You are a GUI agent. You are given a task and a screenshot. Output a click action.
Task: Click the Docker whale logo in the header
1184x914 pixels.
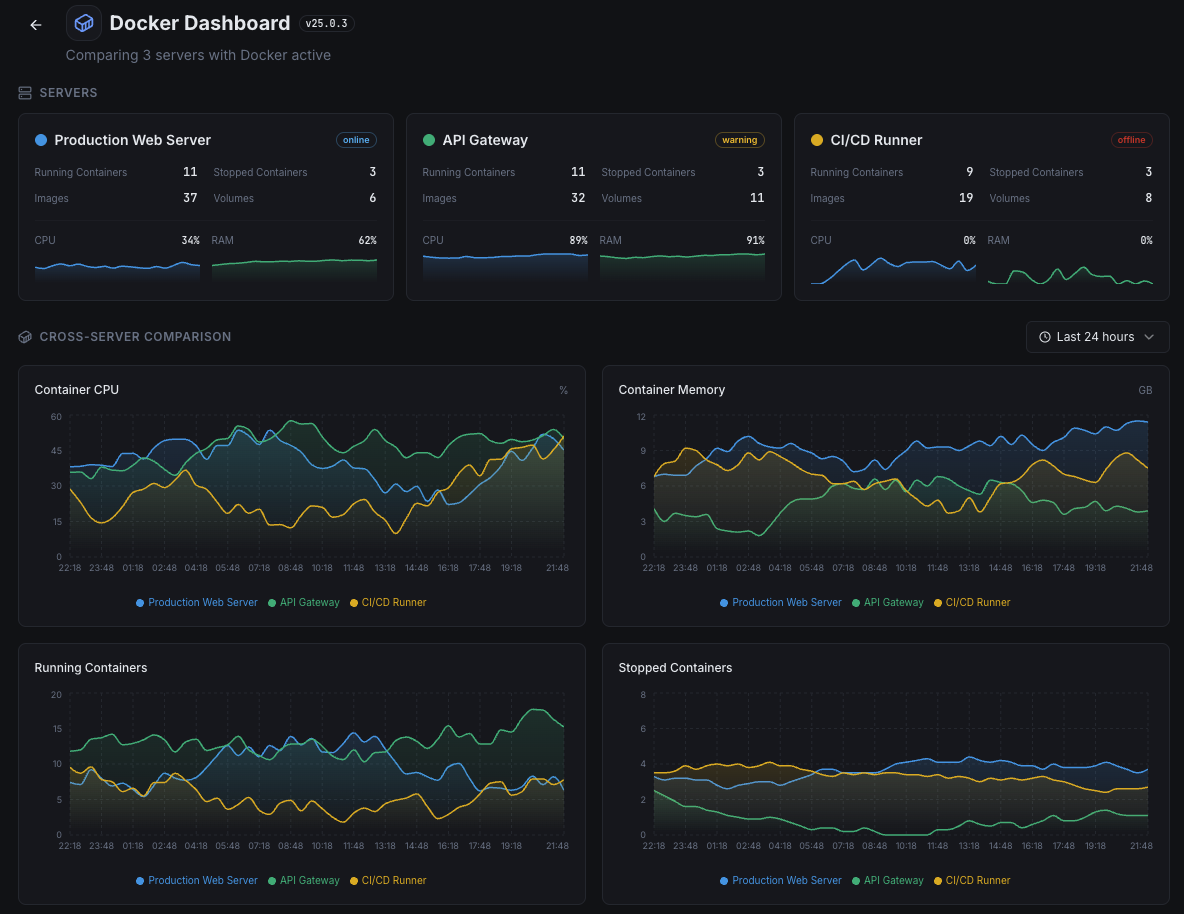tap(83, 22)
